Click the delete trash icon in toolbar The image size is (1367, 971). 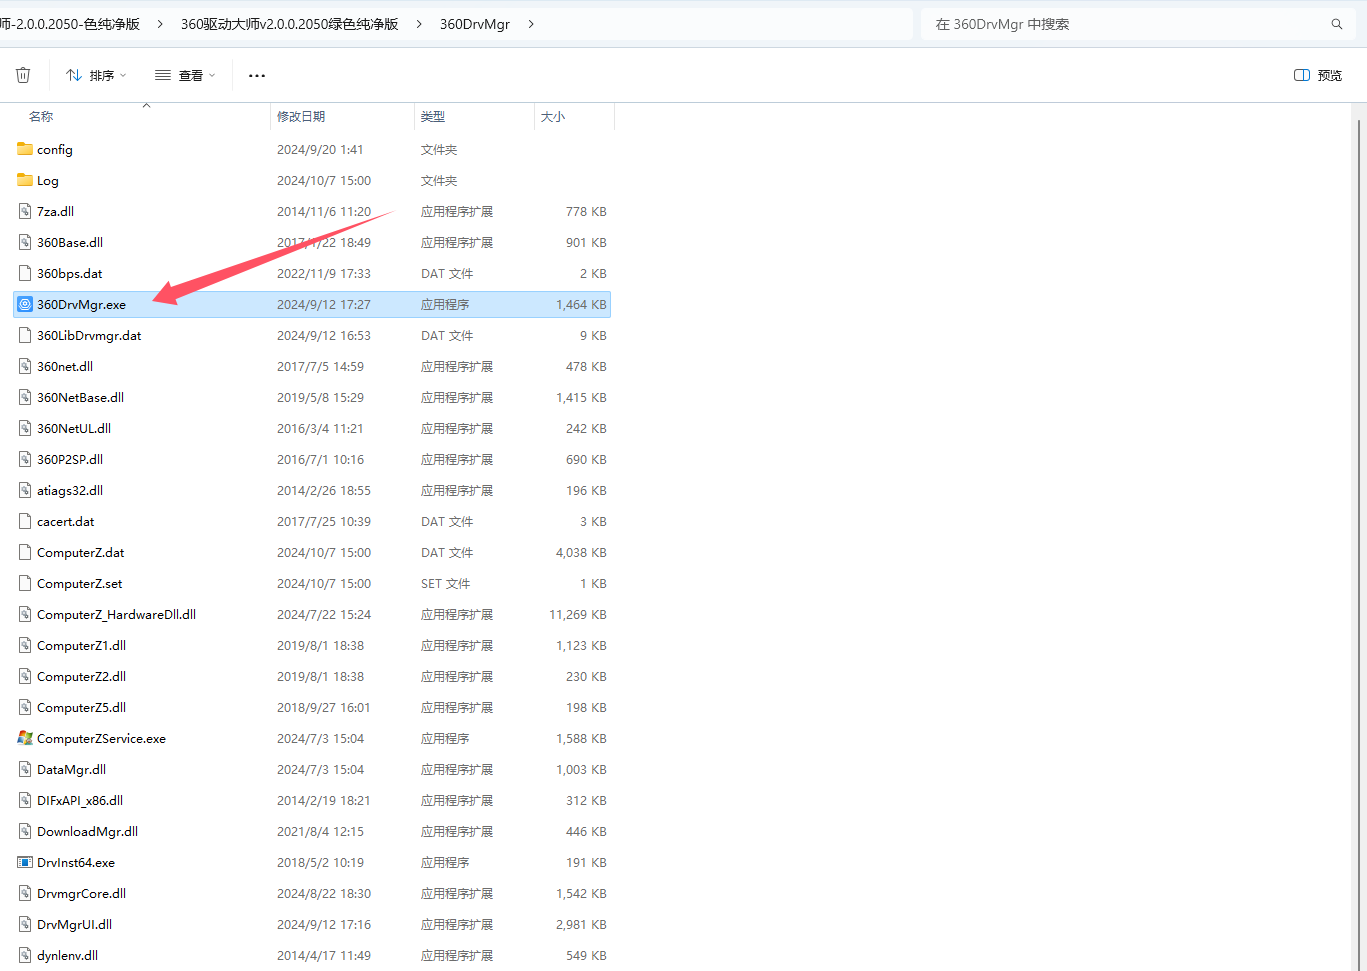click(x=23, y=75)
